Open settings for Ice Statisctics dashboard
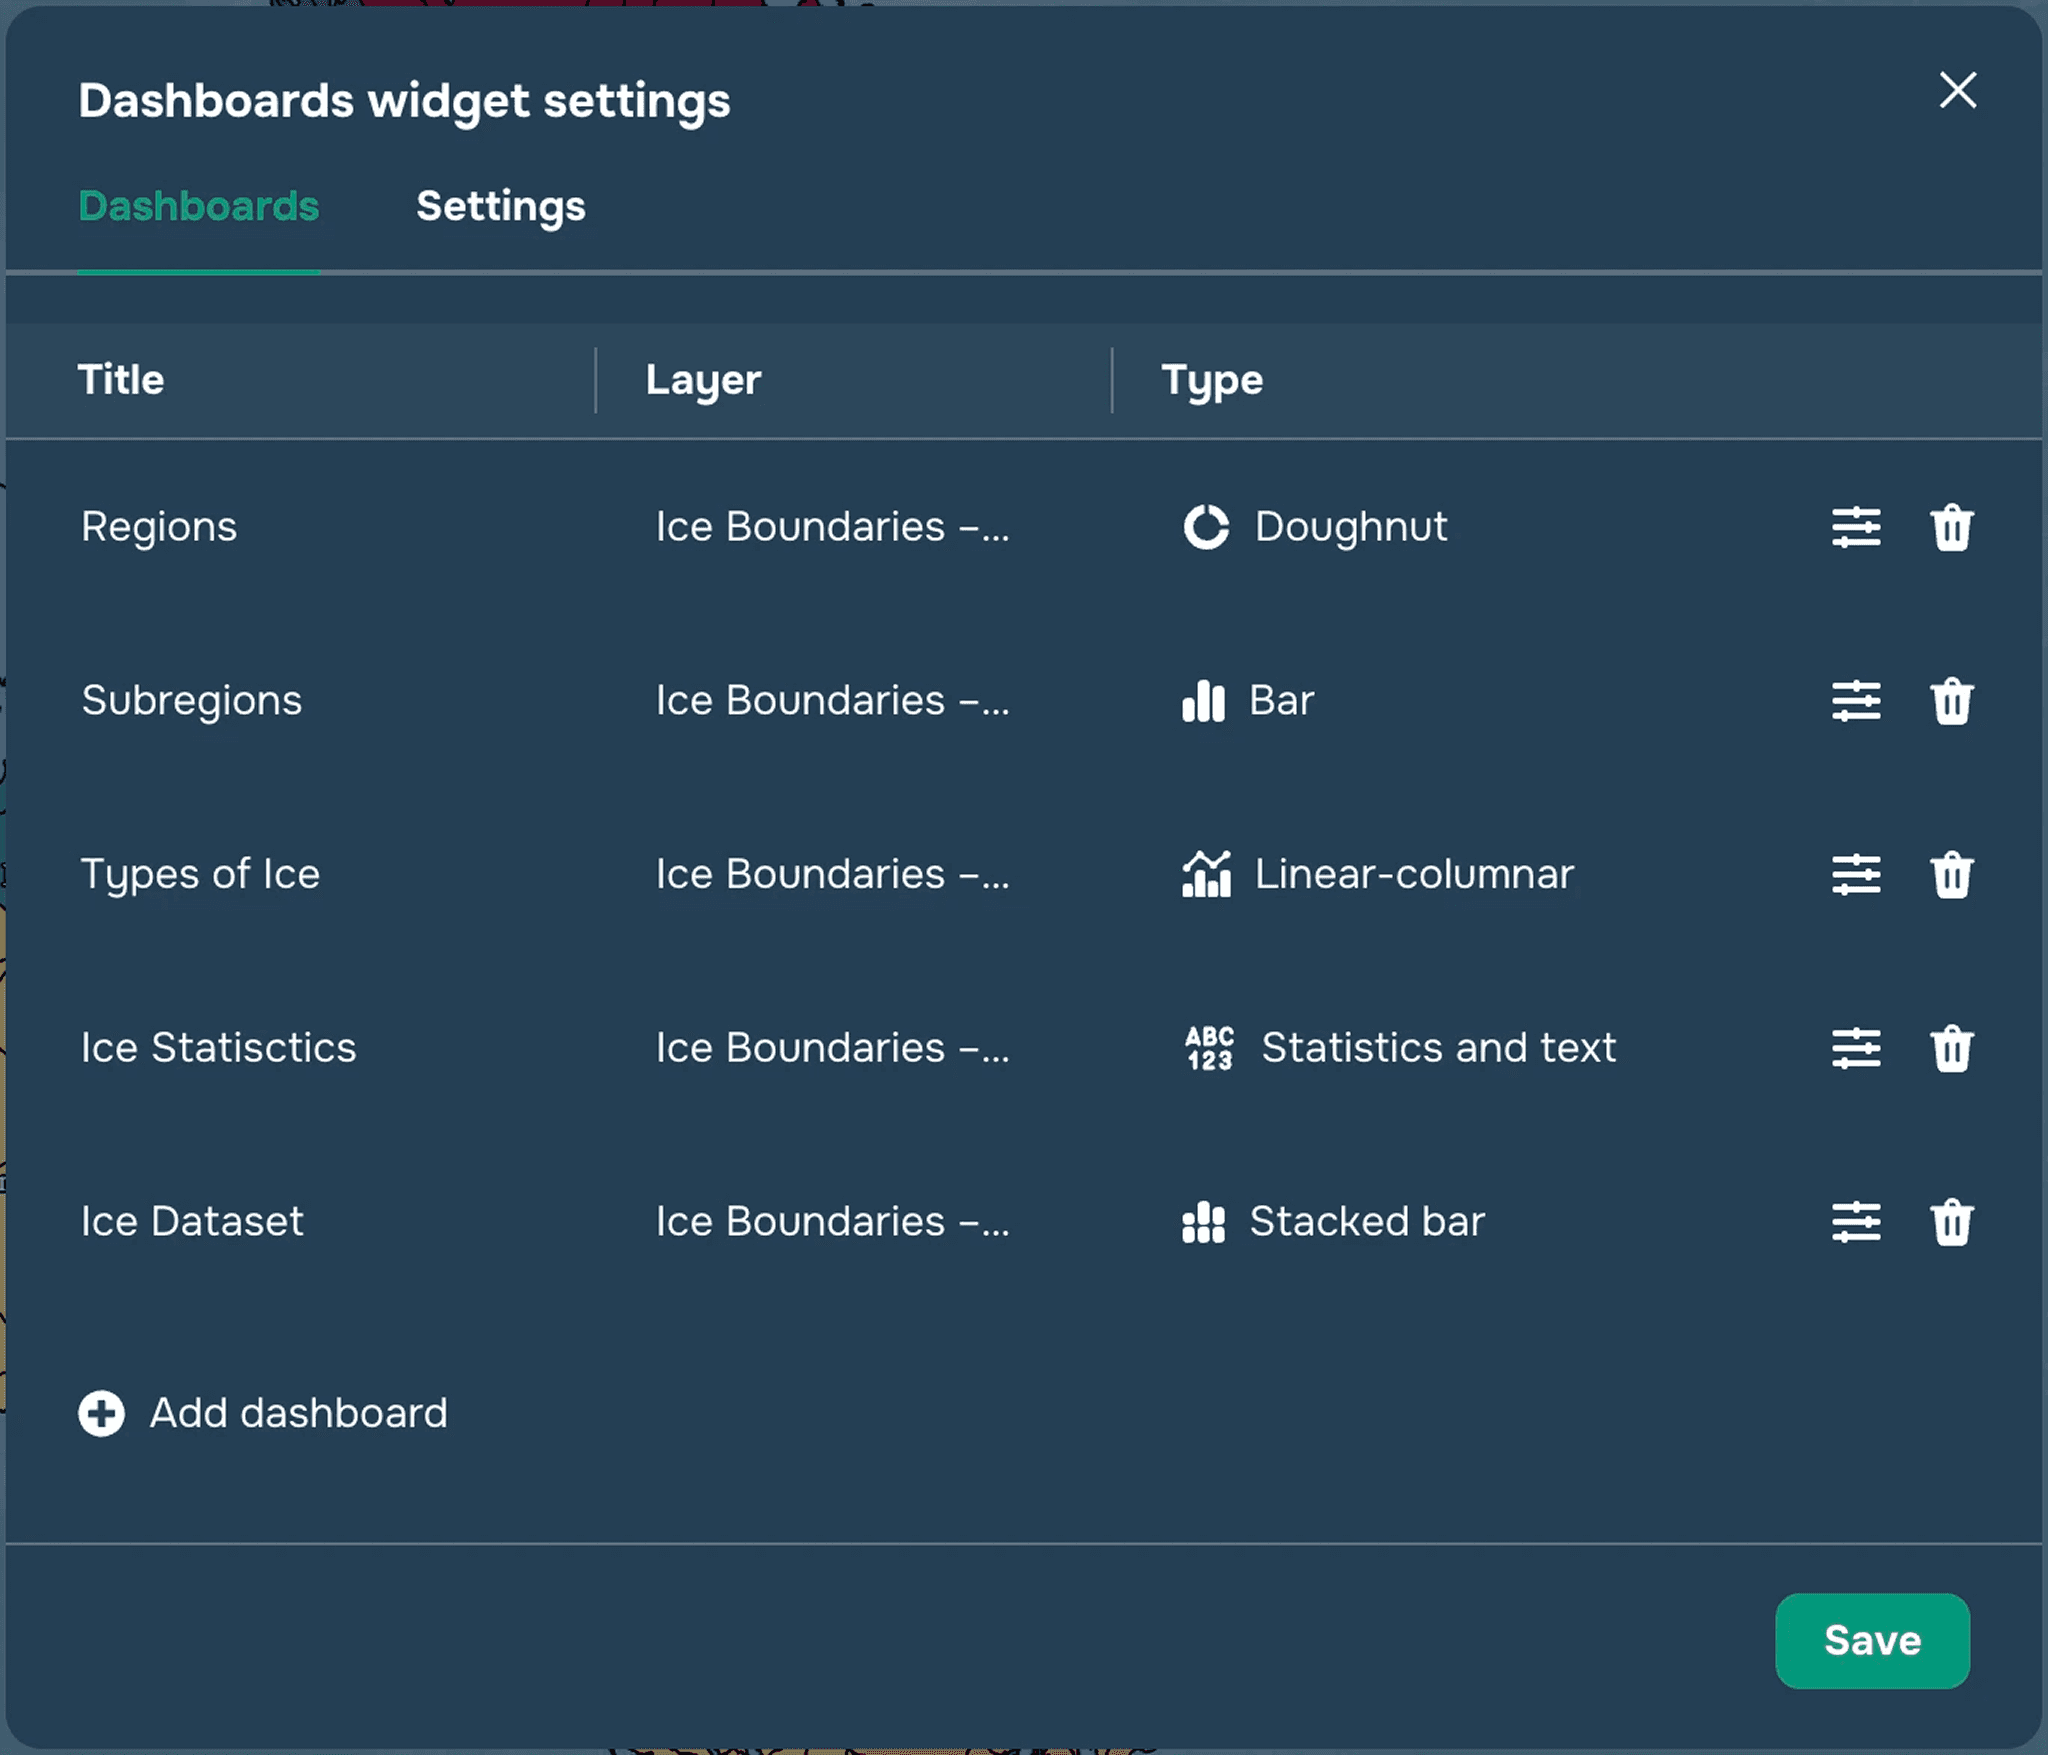Image resolution: width=2048 pixels, height=1755 pixels. (1855, 1048)
